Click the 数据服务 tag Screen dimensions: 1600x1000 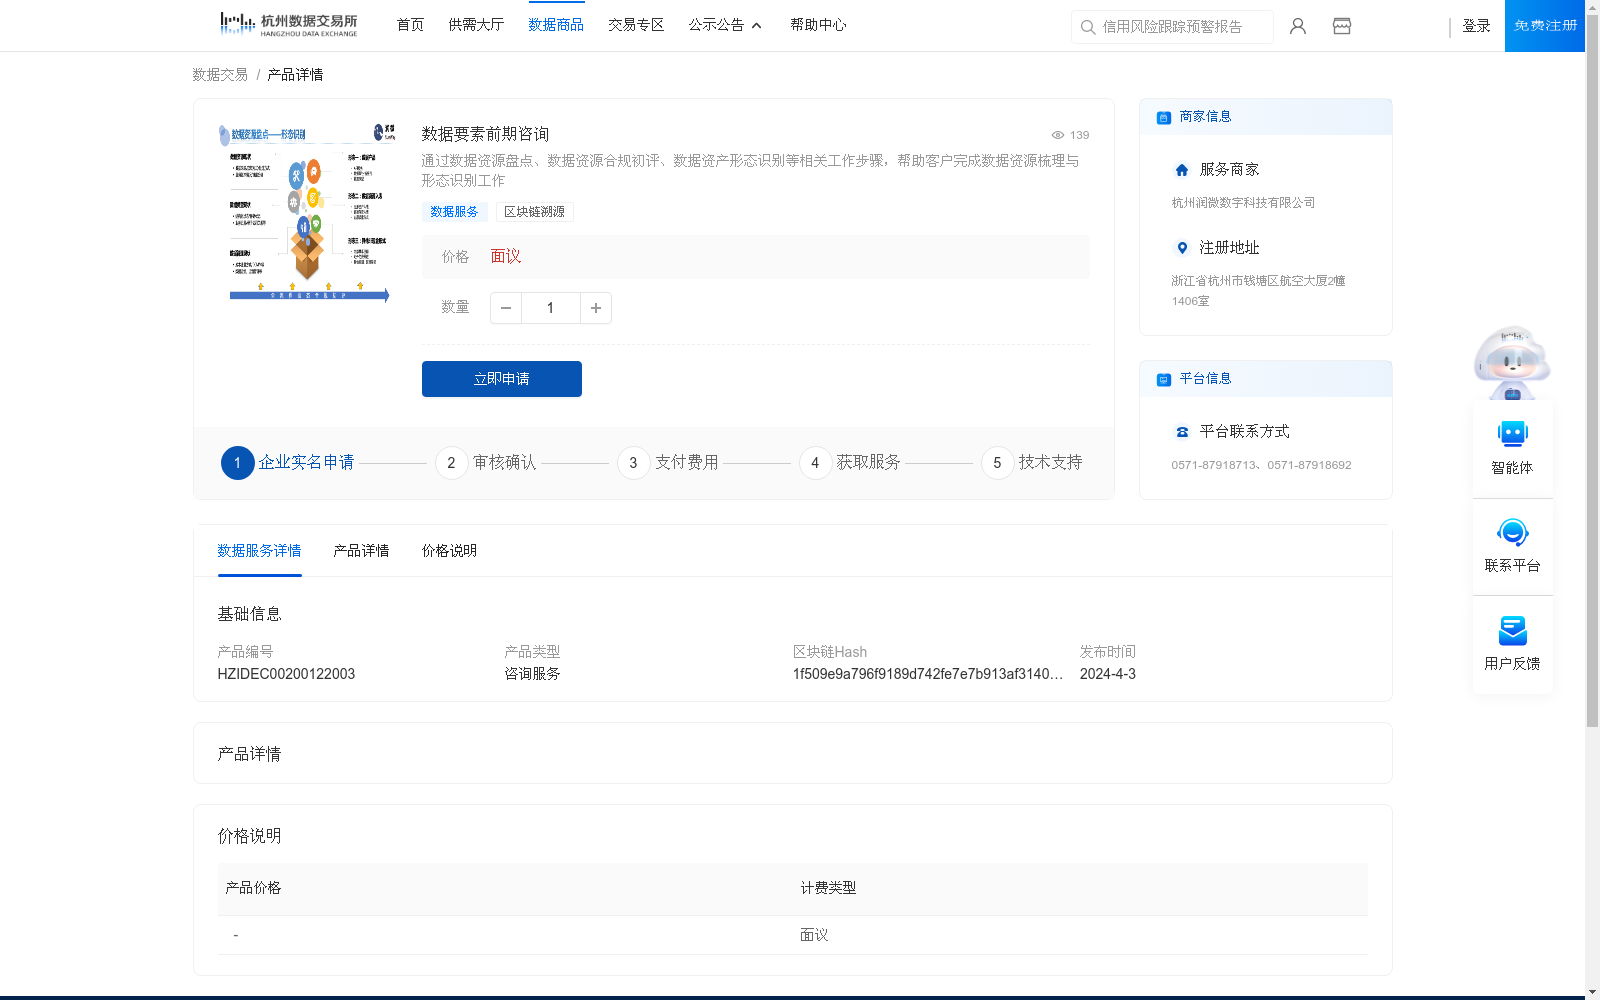click(x=454, y=212)
